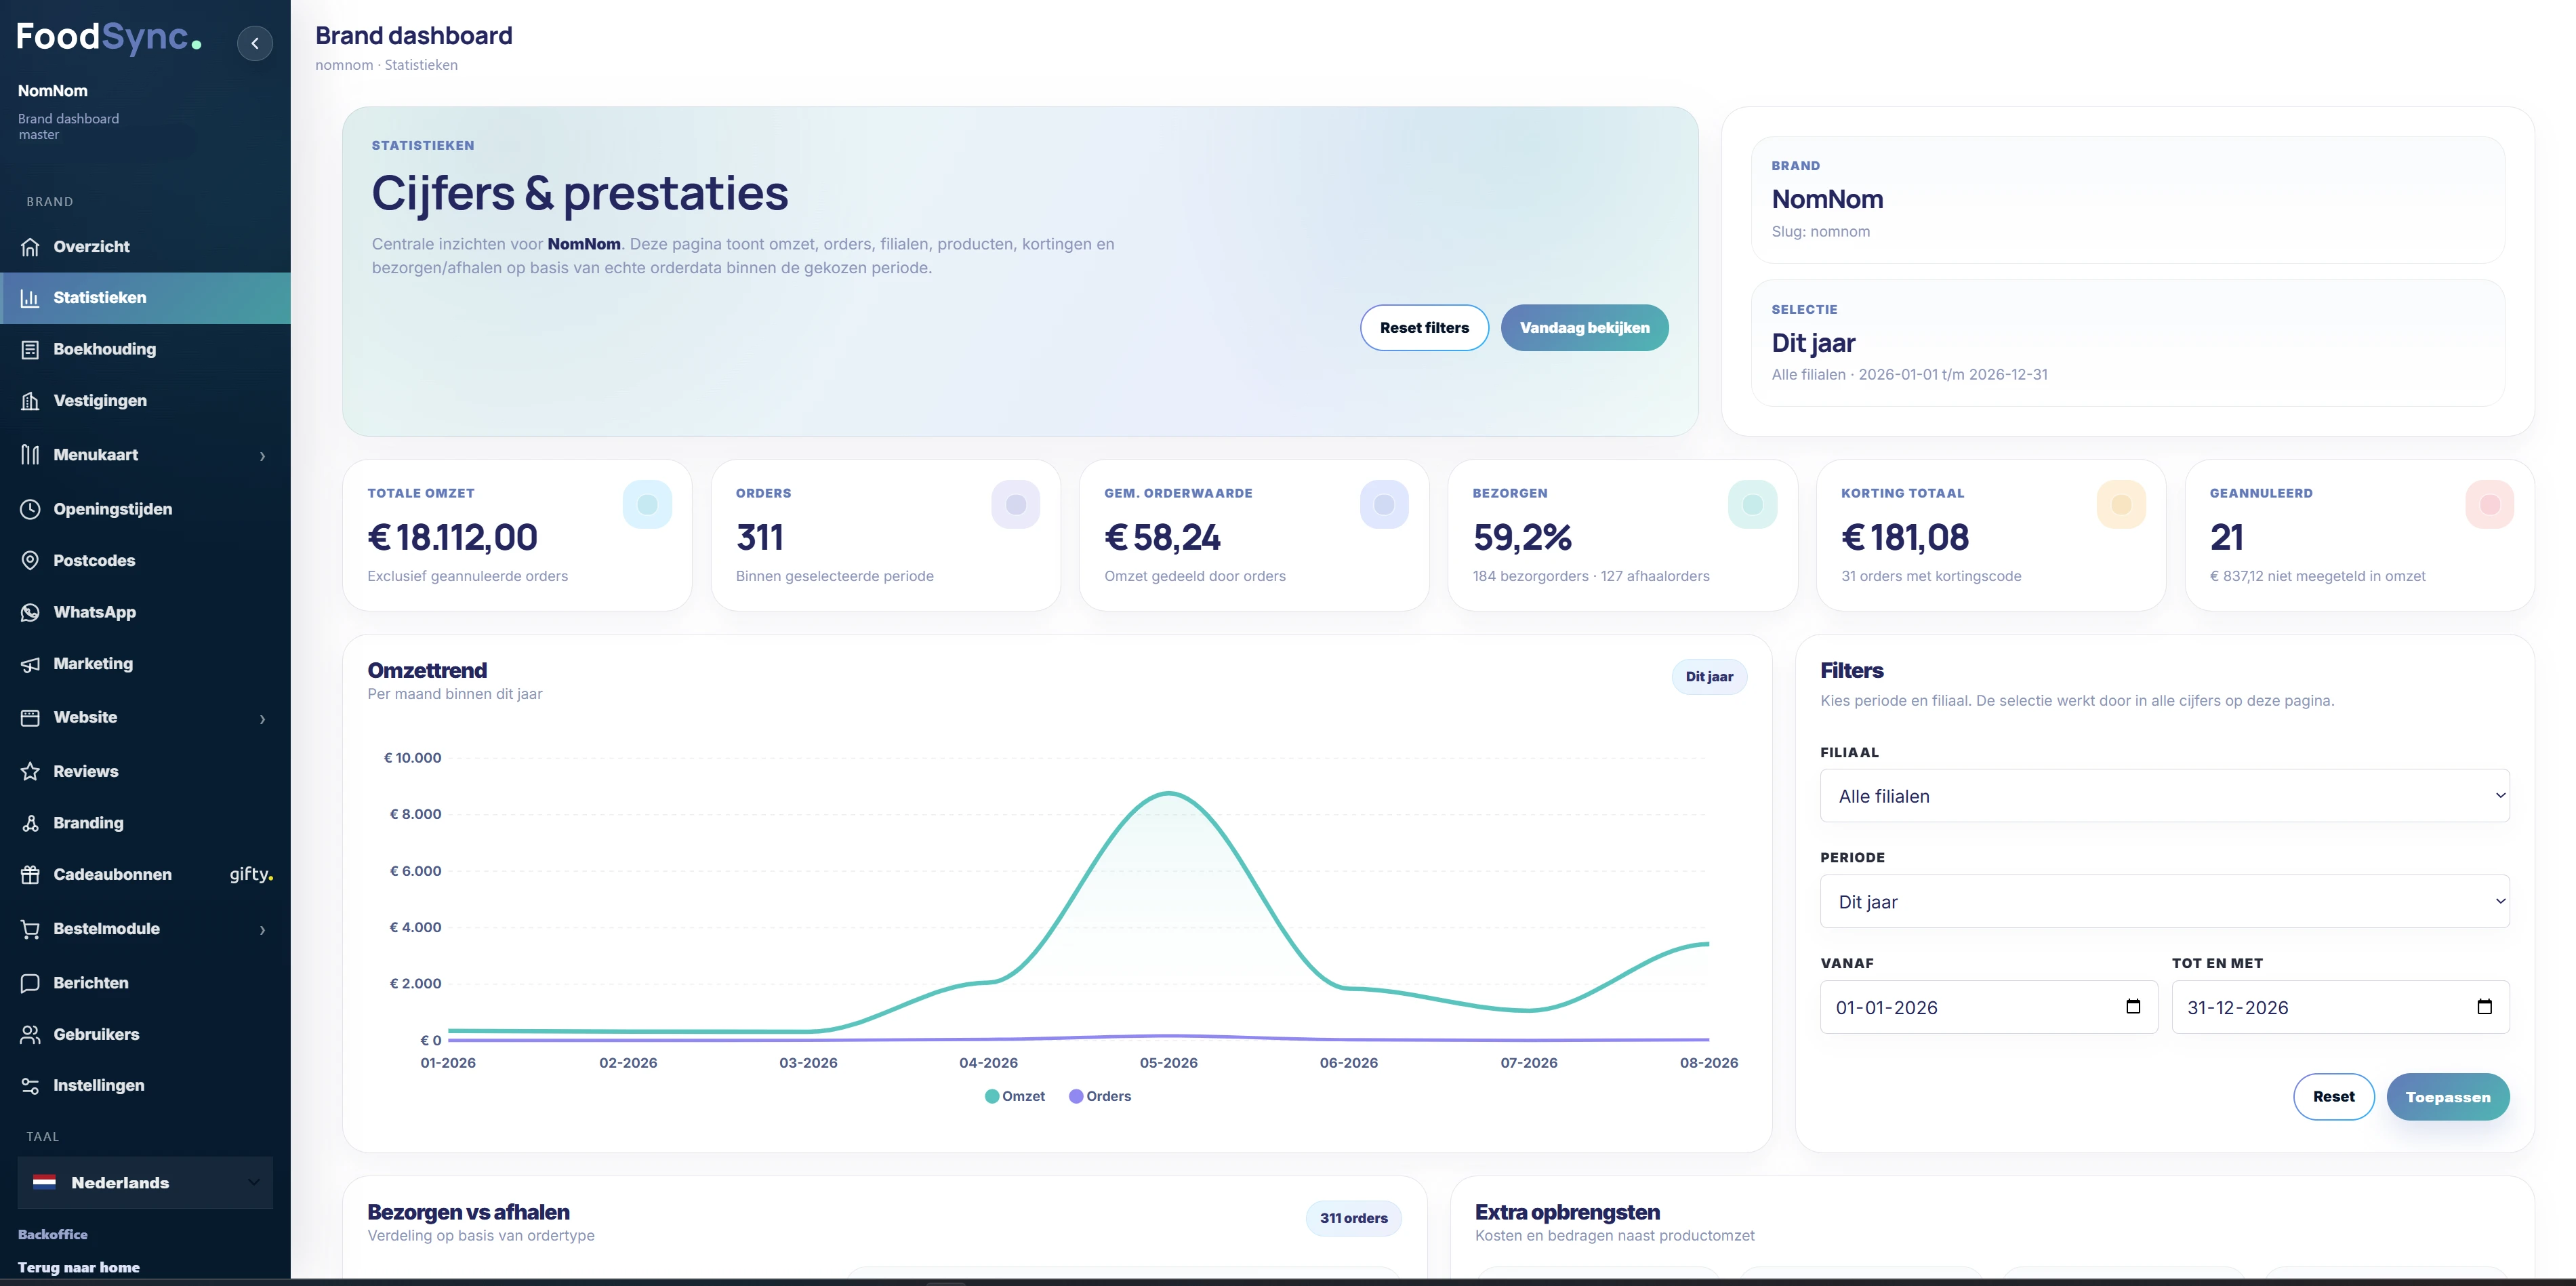The height and width of the screenshot is (1286, 2576).
Task: Click Reset in the Filters panel
Action: (x=2333, y=1097)
